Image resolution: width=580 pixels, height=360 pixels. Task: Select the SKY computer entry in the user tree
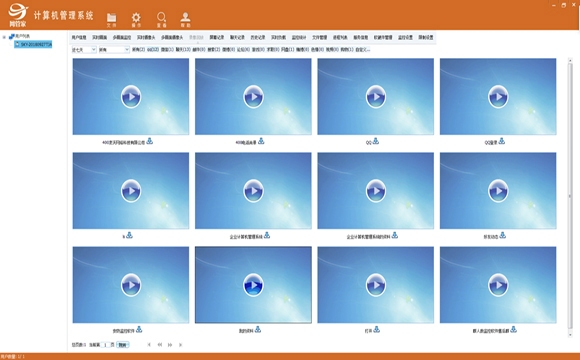33,44
